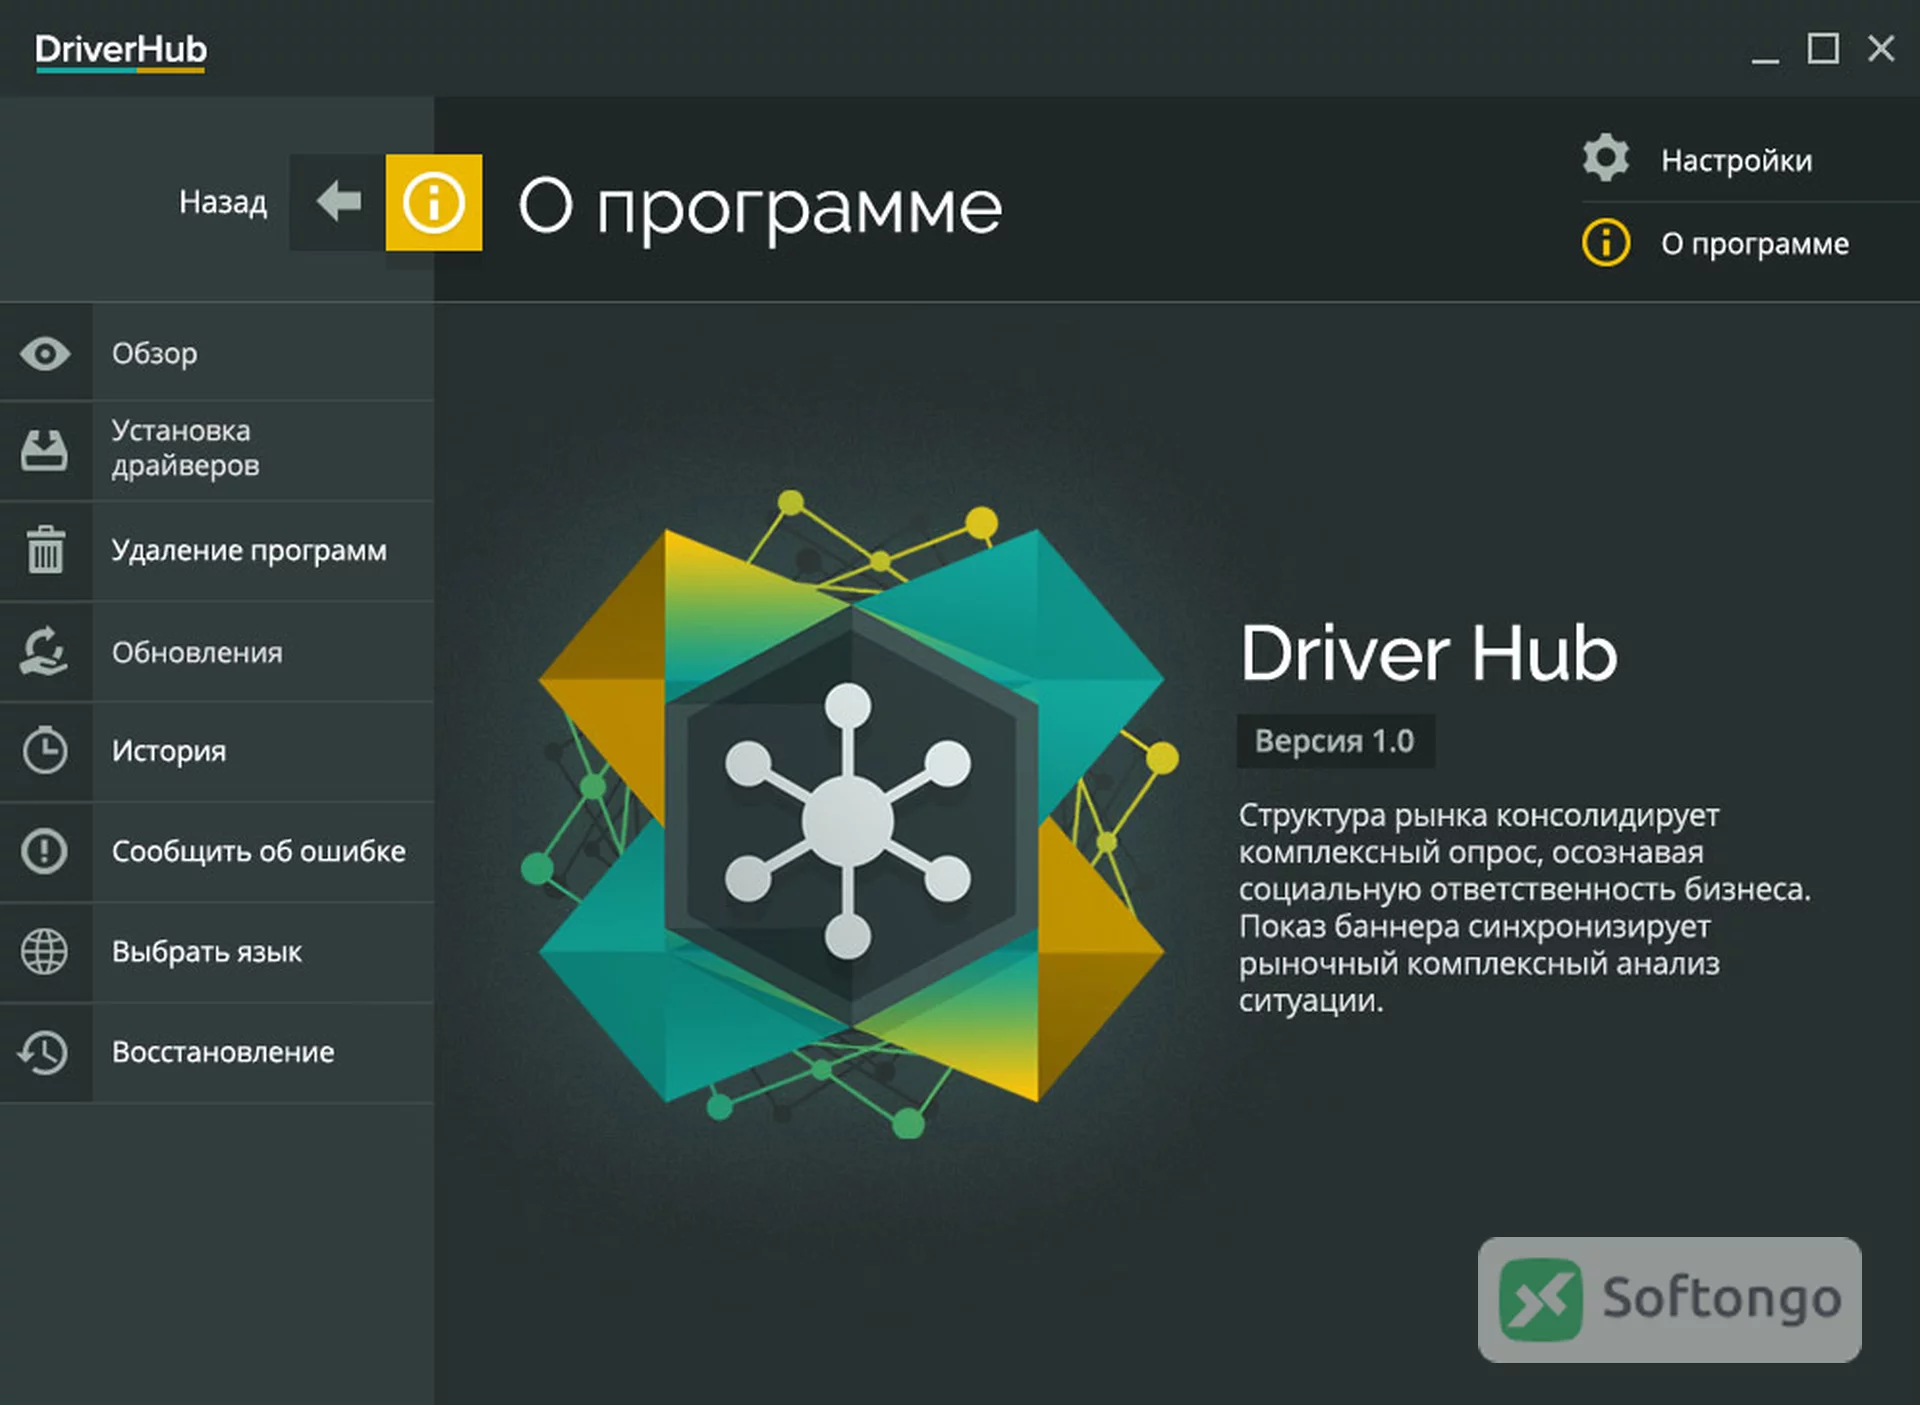Screen dimensions: 1920x1405
Task: Click the Driver Hub heading text
Action: [x=1428, y=653]
